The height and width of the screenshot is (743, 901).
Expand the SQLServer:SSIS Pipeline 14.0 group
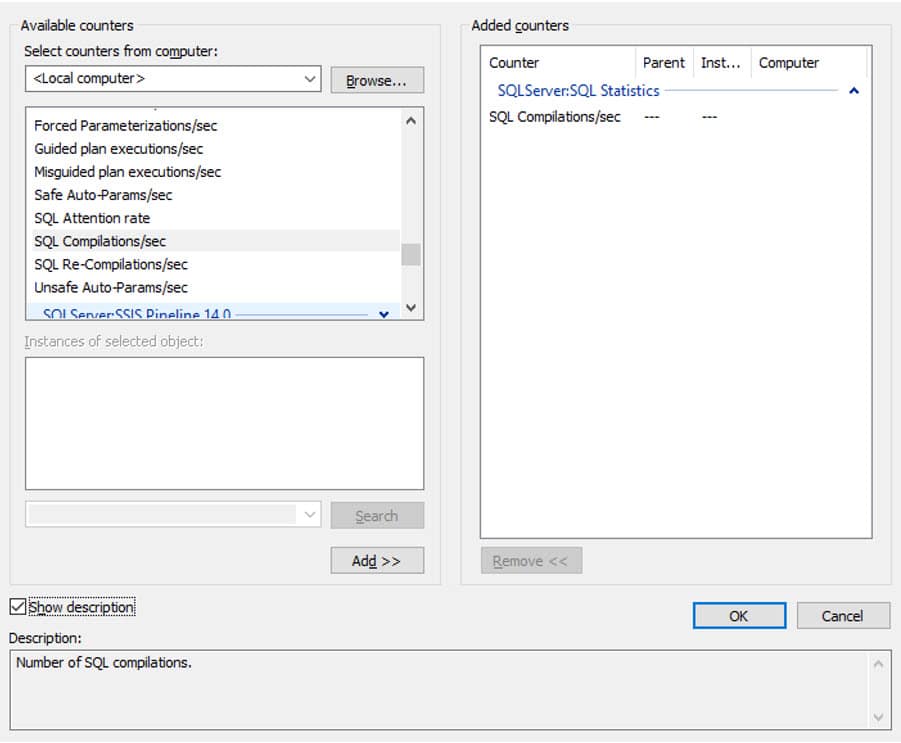coord(384,314)
